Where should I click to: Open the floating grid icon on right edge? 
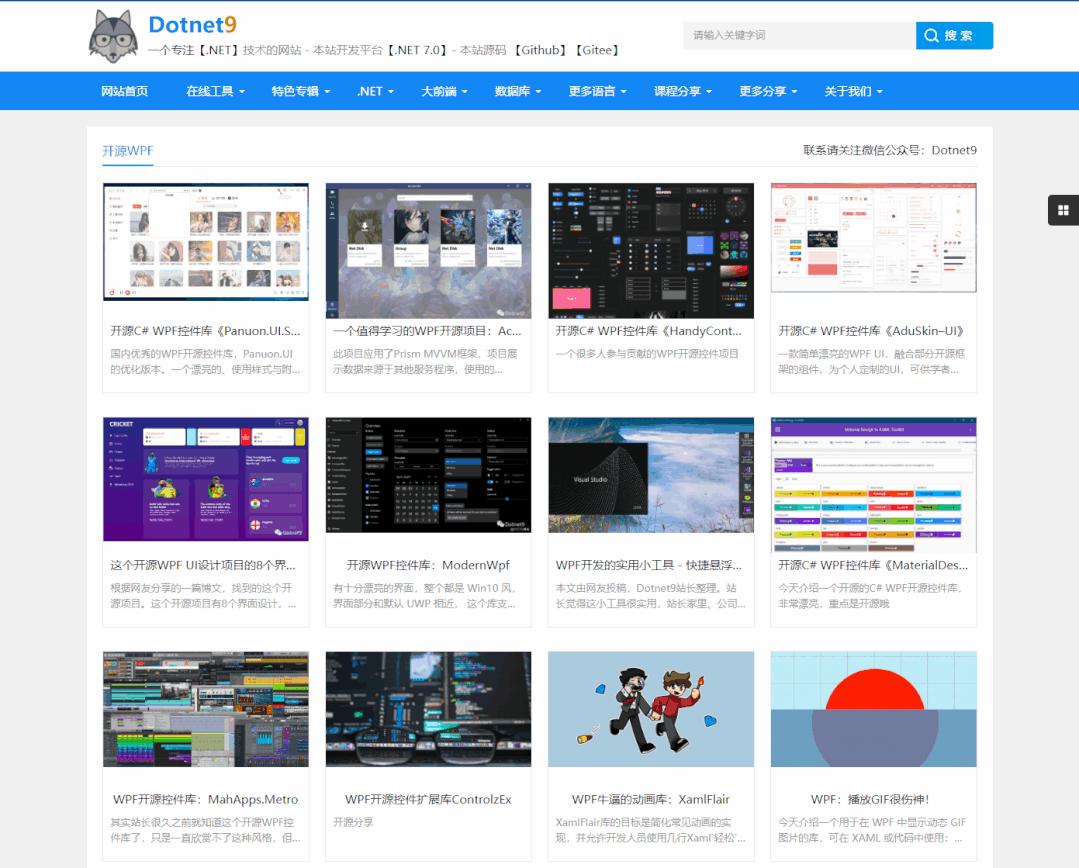(1063, 210)
